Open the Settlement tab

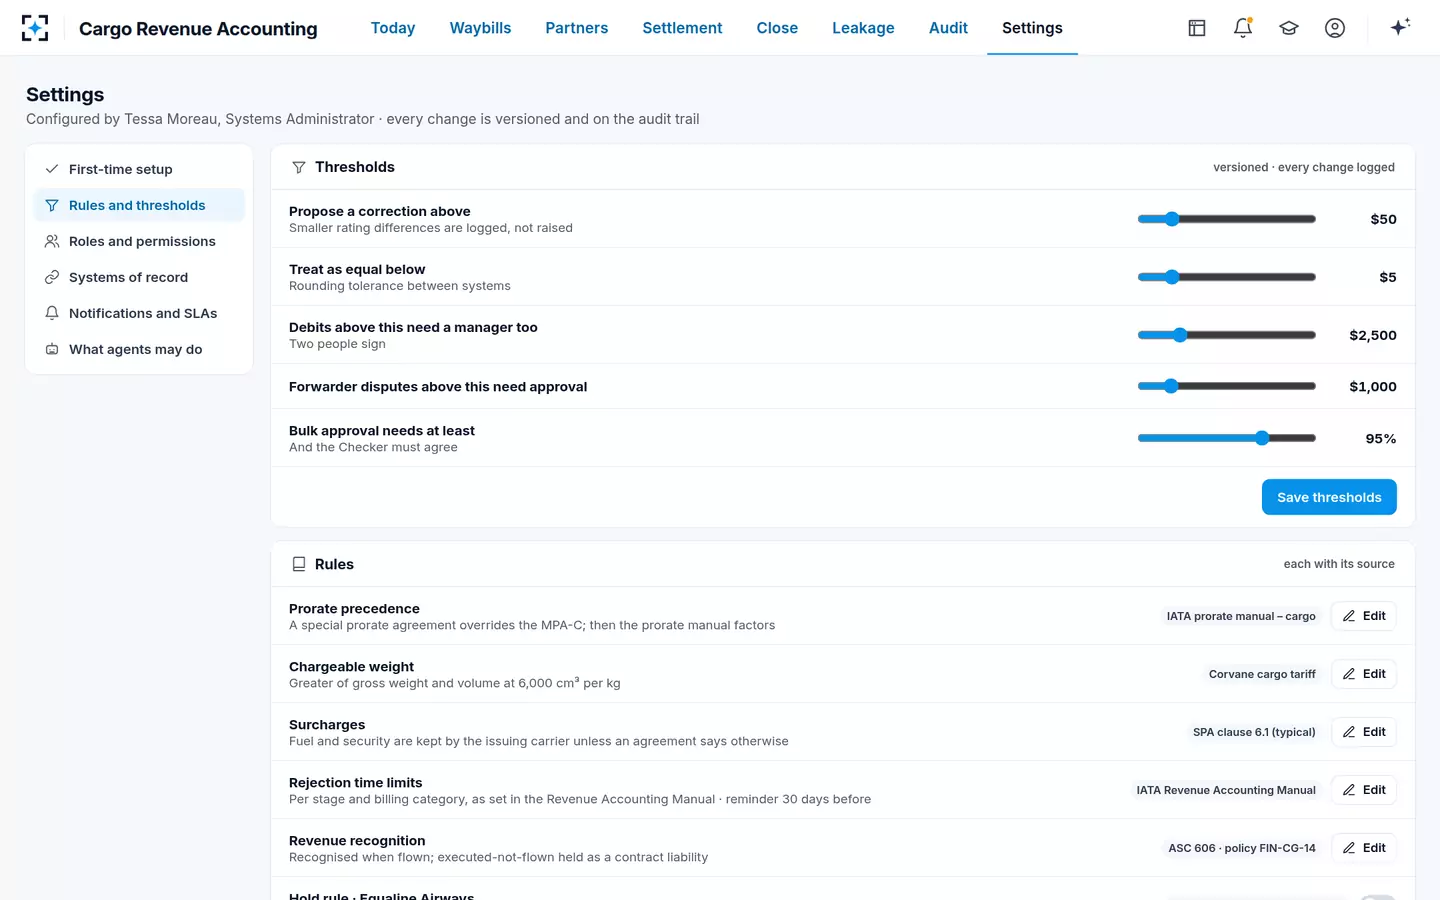(682, 28)
